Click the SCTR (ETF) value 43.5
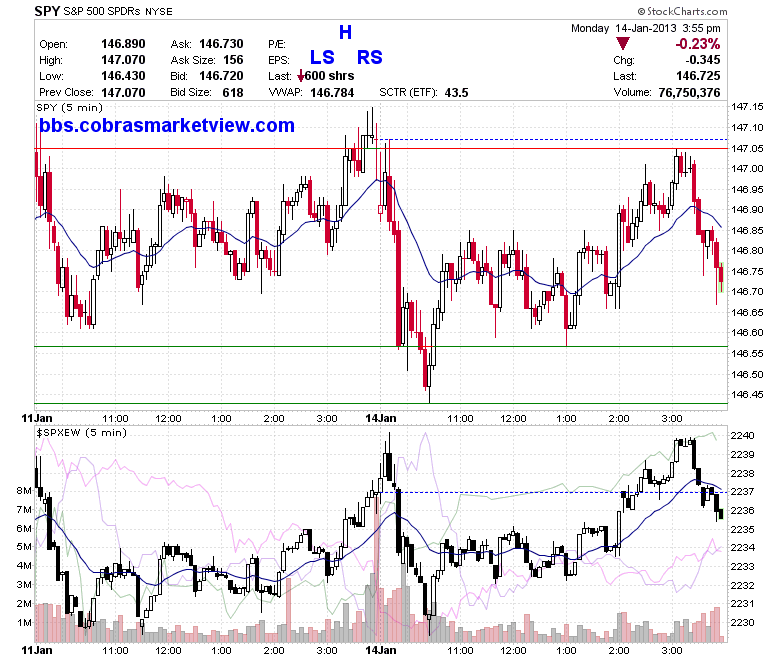Screen dimensions: 780x659 (456, 93)
